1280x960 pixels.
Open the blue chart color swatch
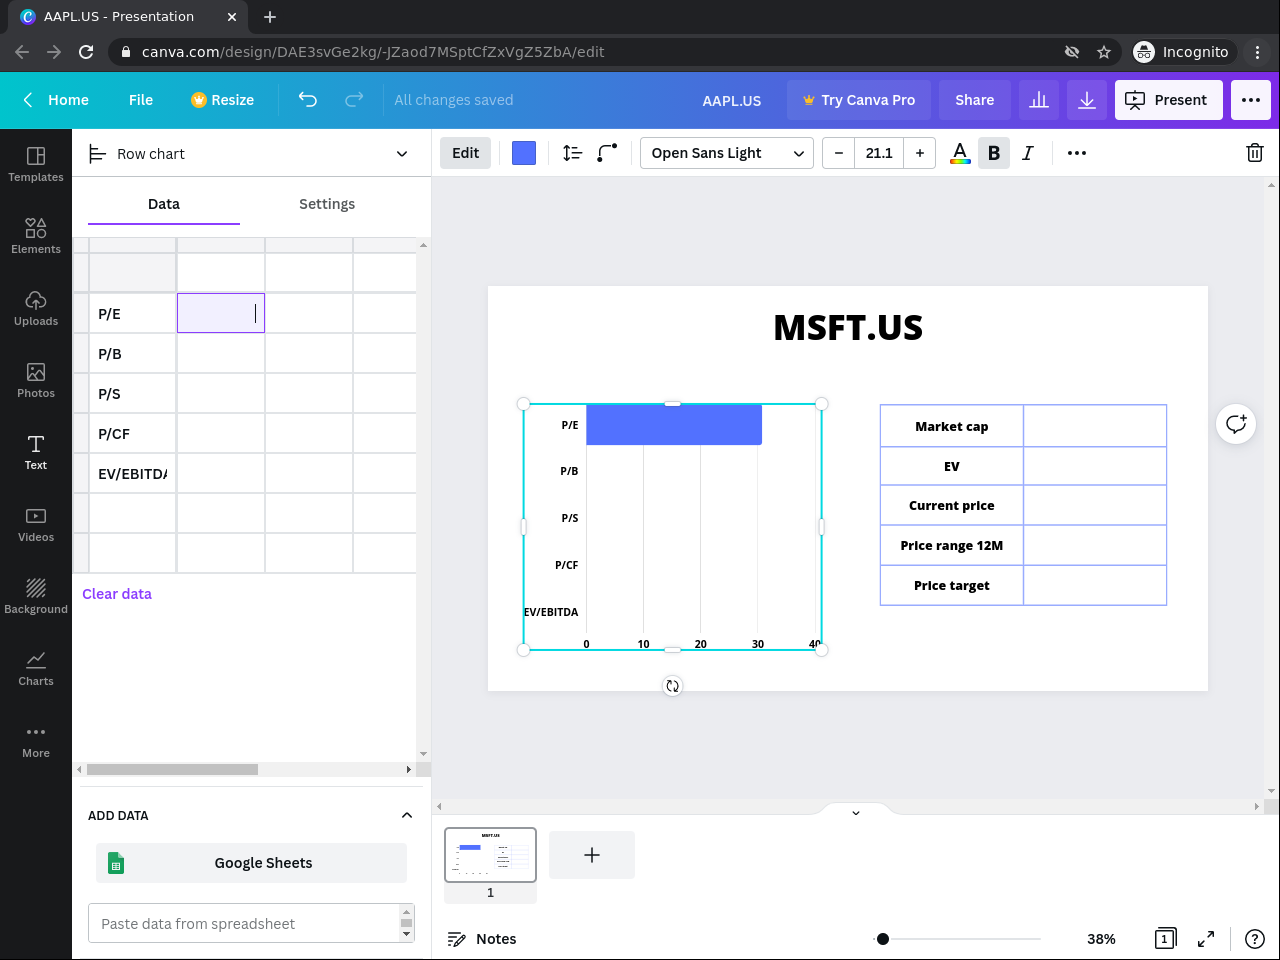click(x=524, y=153)
